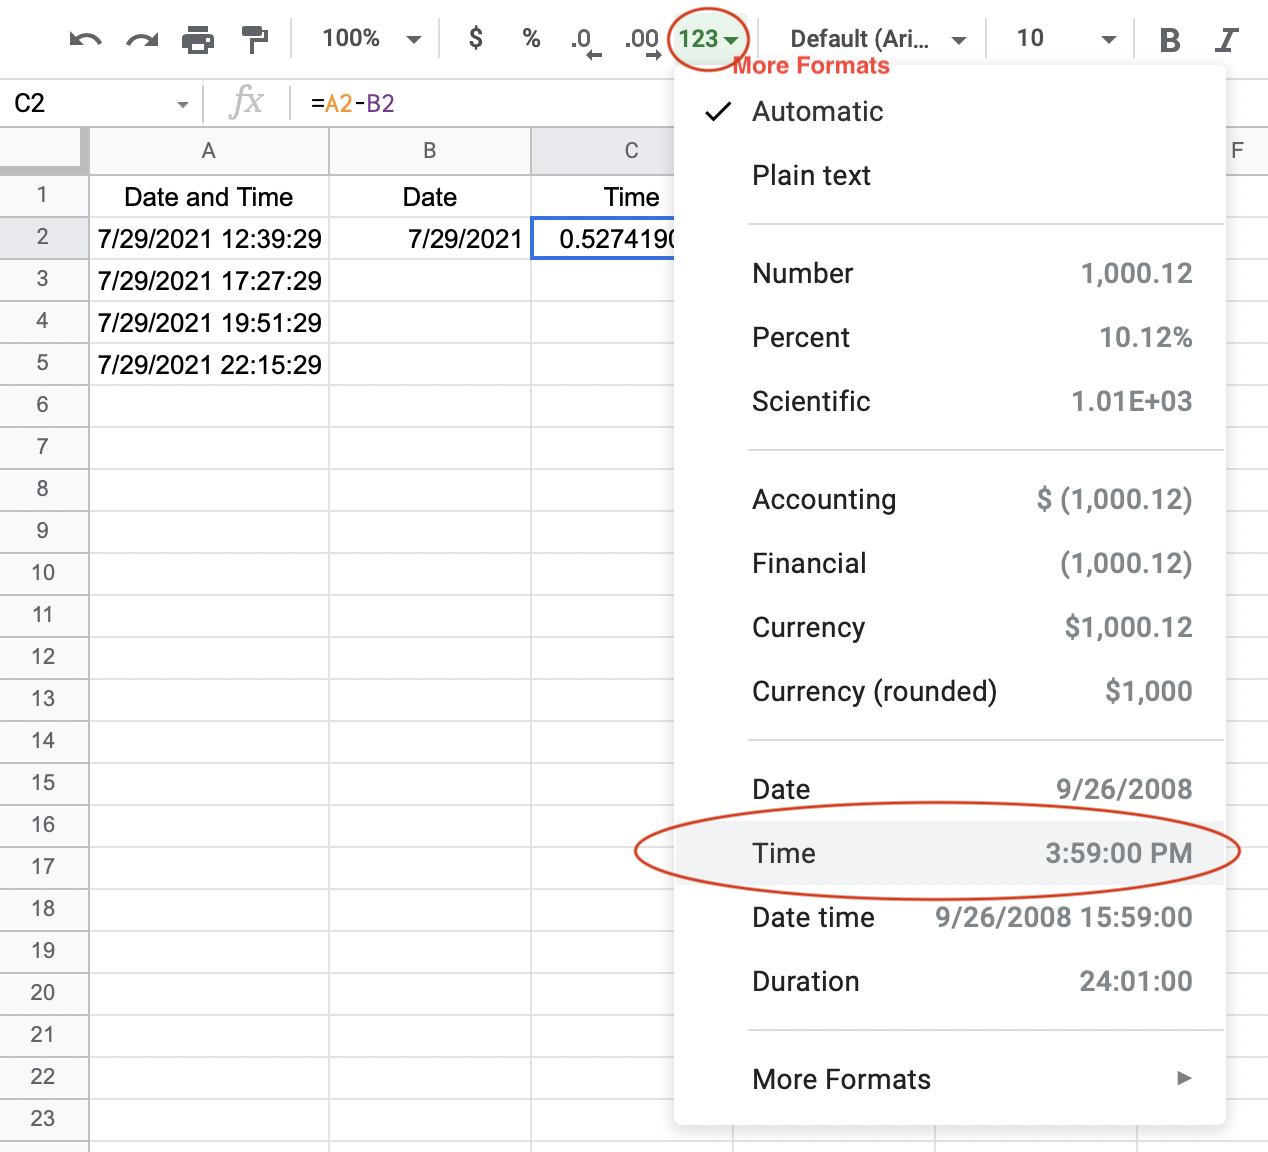Select the Automatic format option
The image size is (1268, 1152).
tap(950, 111)
